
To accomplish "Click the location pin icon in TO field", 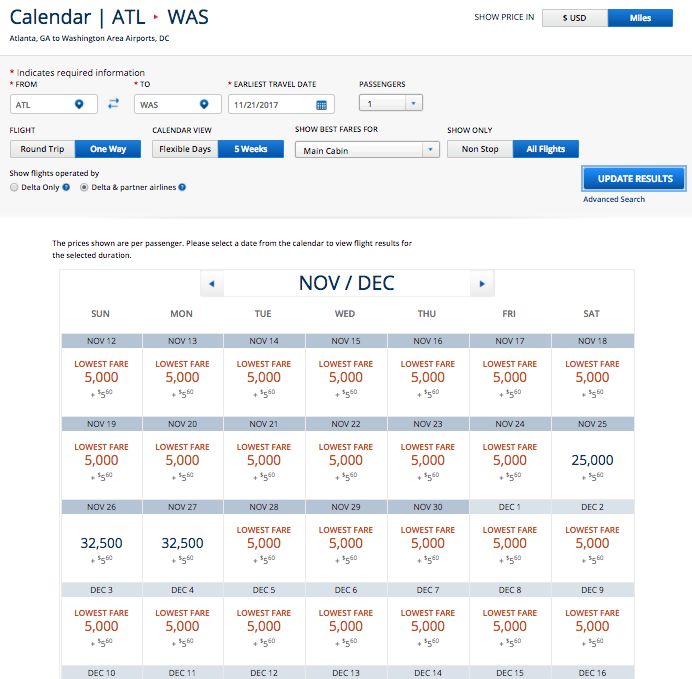I will coord(204,104).
